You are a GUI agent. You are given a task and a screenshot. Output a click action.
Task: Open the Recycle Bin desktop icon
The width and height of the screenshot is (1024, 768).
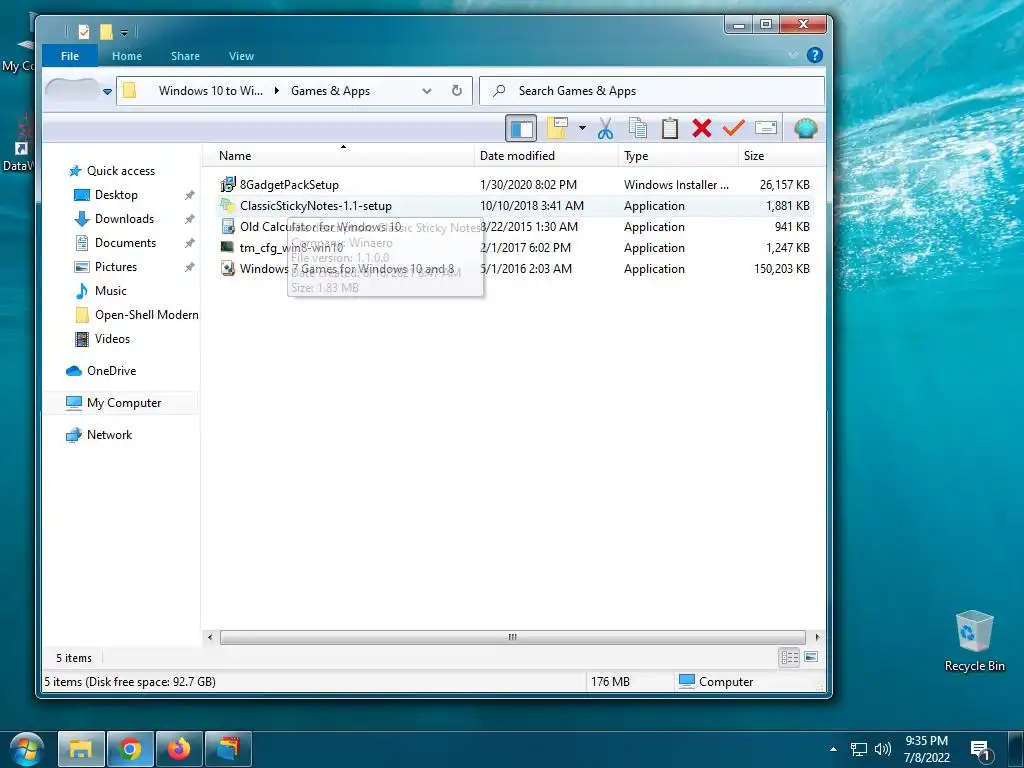pyautogui.click(x=974, y=641)
